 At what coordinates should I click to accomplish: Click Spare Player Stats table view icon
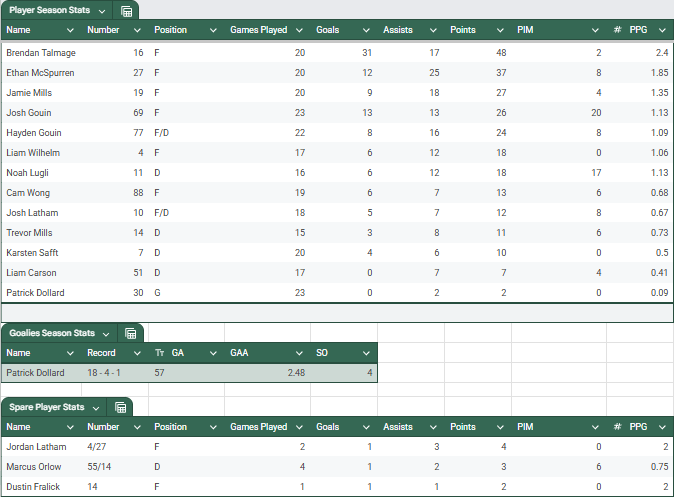[x=121, y=407]
